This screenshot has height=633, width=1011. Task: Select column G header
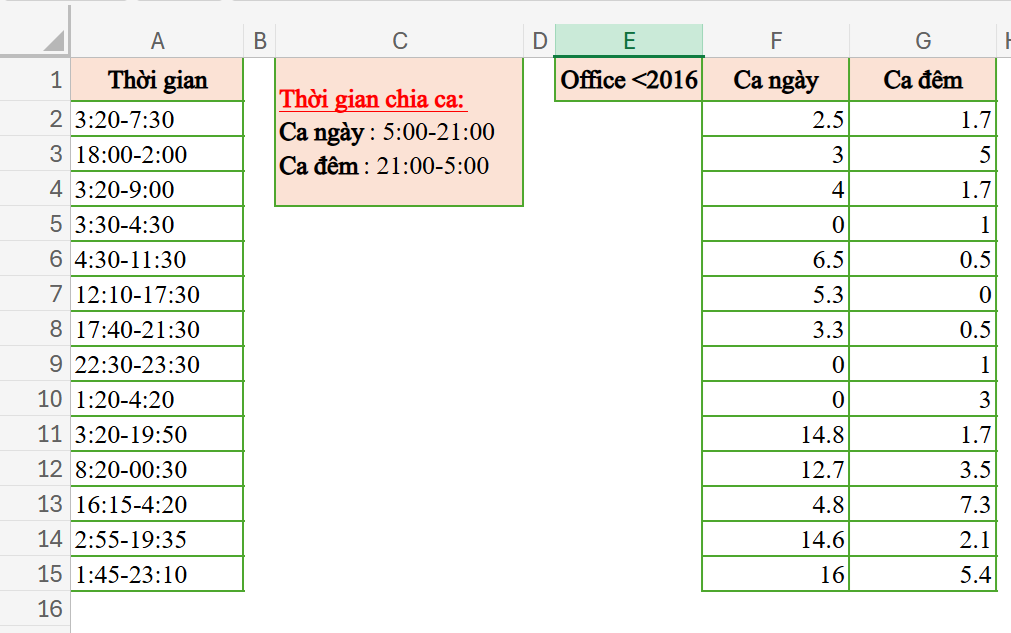[923, 41]
